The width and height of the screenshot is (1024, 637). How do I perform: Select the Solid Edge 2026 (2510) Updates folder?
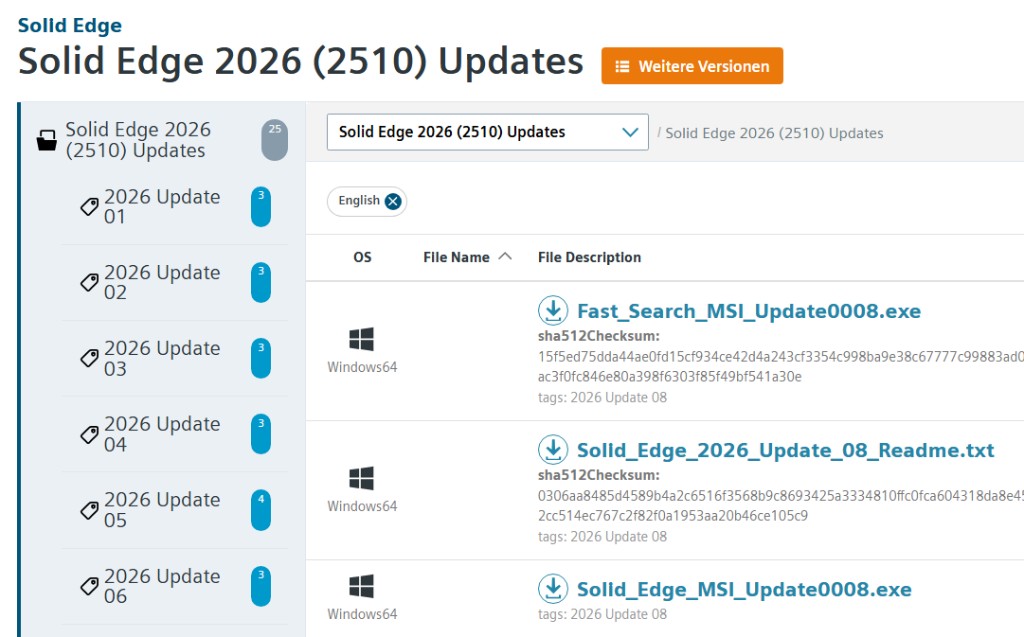[138, 140]
